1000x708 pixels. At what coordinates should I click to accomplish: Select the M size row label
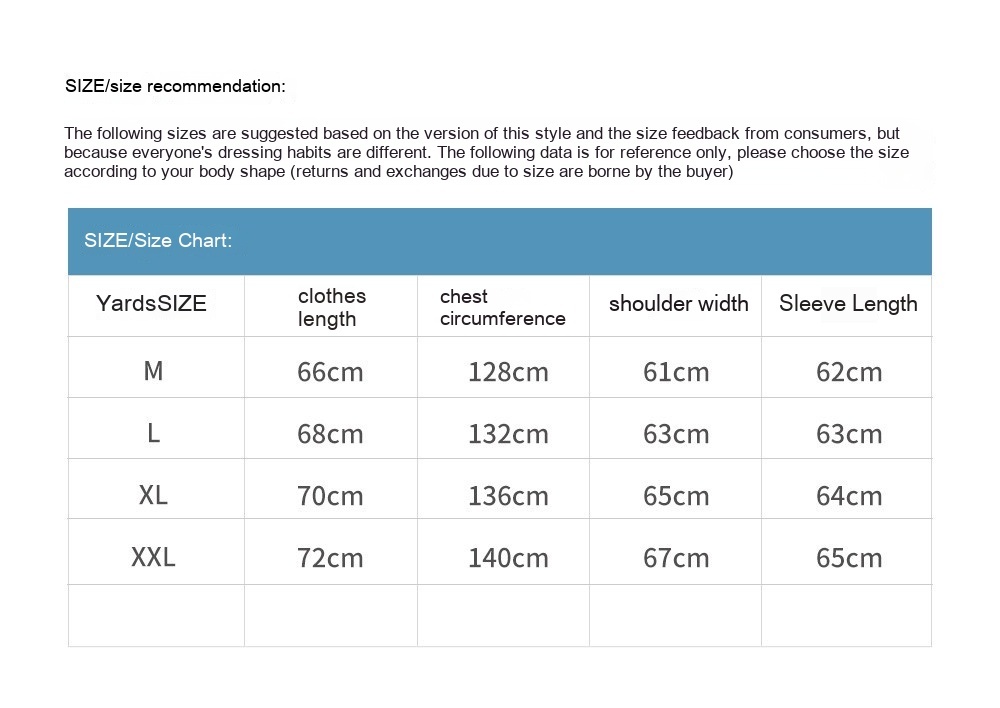pos(153,371)
